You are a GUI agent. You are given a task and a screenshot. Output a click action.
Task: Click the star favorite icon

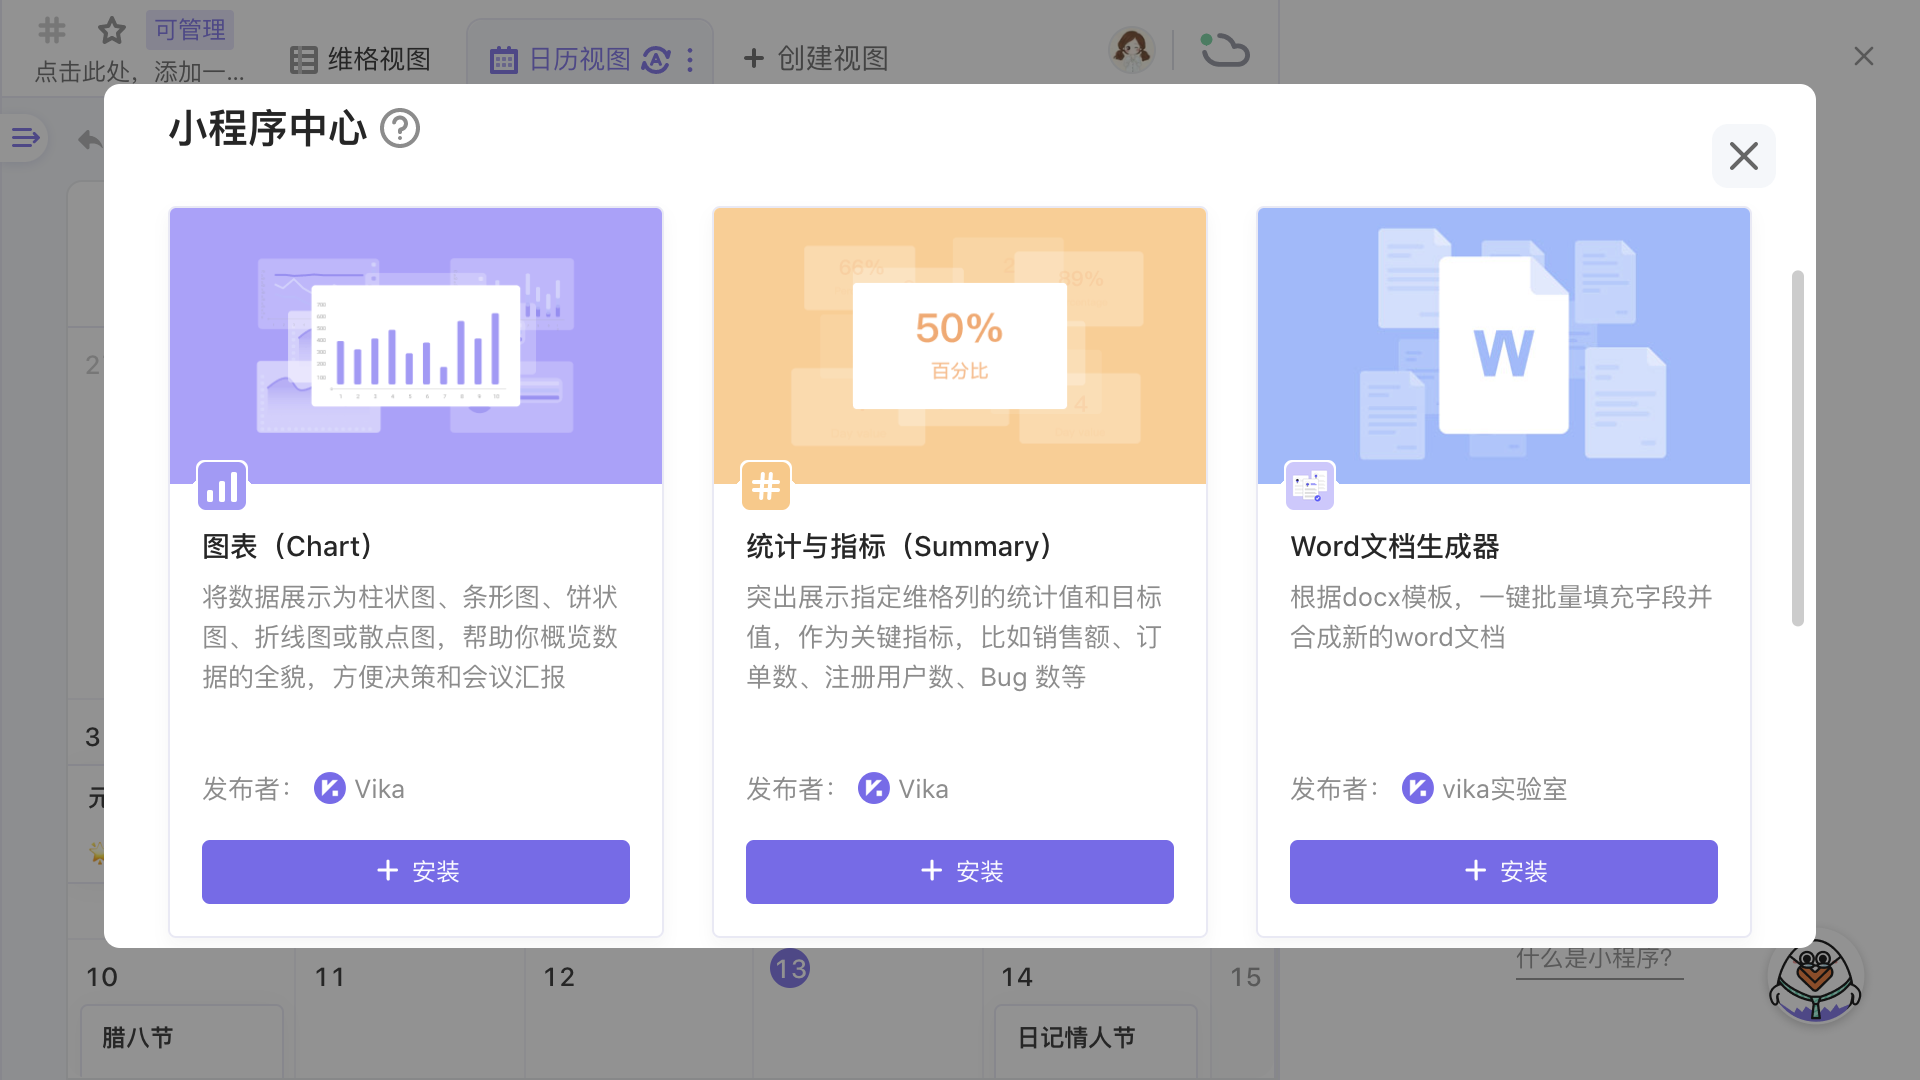(112, 31)
